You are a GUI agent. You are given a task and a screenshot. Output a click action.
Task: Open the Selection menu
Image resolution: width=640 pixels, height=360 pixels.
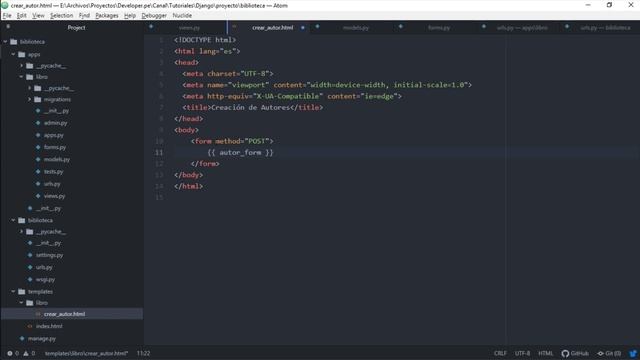[x=62, y=16]
